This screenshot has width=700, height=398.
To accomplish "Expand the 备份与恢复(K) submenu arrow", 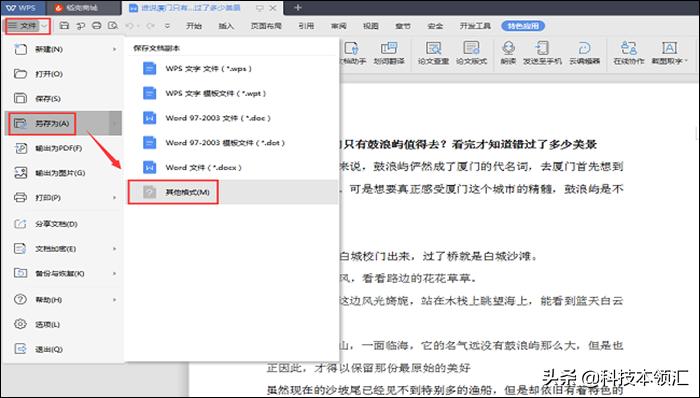I will tap(115, 274).
